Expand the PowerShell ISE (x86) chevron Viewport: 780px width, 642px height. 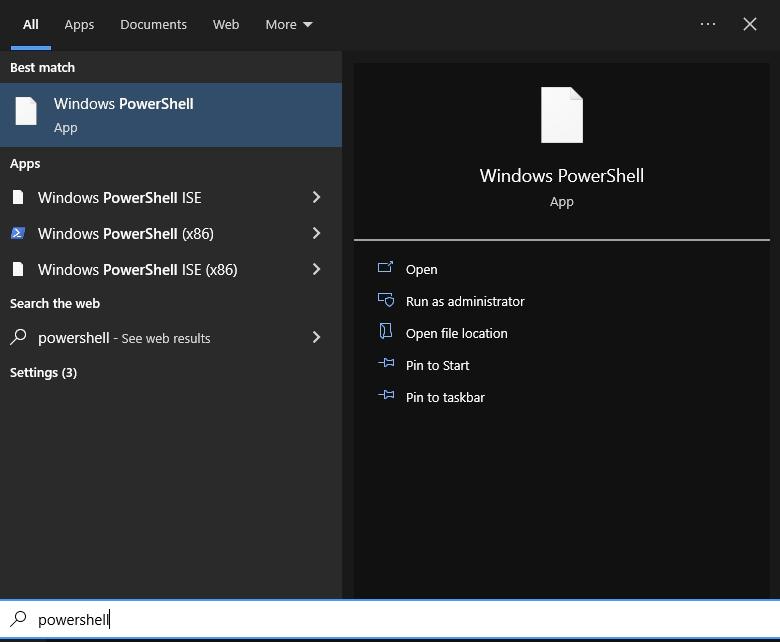pyautogui.click(x=316, y=270)
